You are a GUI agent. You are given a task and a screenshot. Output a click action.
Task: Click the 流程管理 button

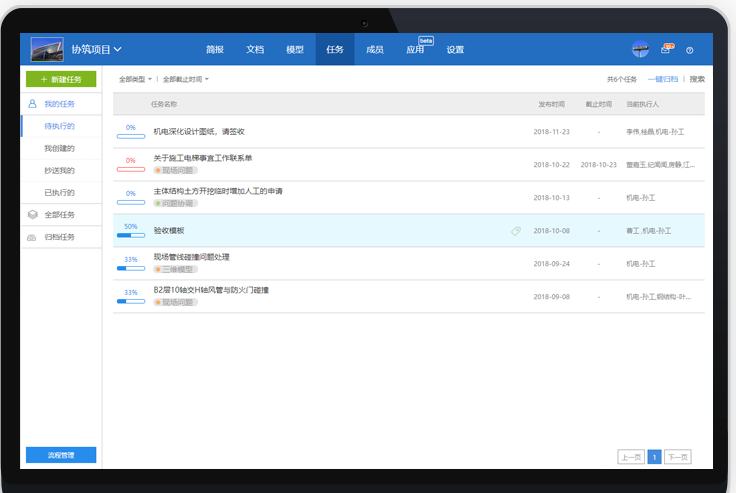[x=61, y=455]
